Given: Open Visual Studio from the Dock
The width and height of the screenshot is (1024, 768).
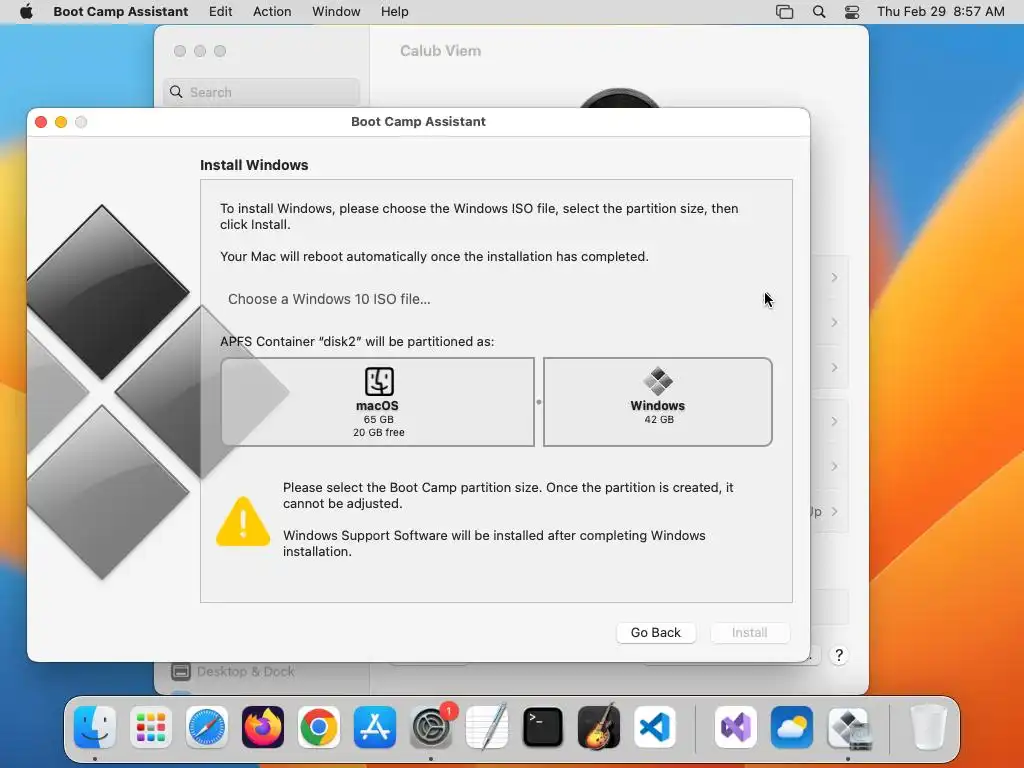Looking at the screenshot, I should coord(736,727).
